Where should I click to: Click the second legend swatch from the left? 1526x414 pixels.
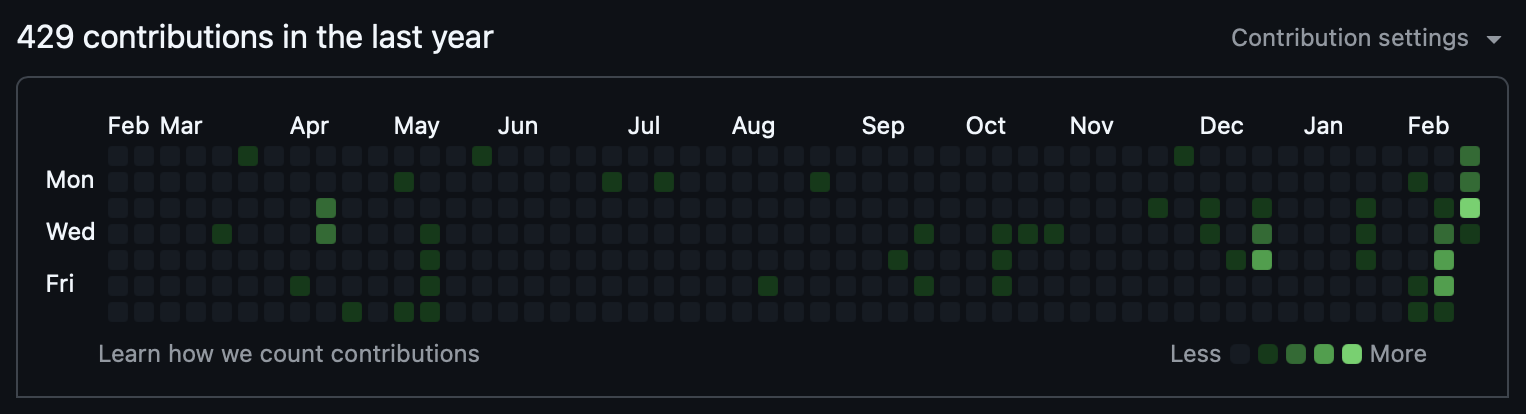pos(1269,354)
